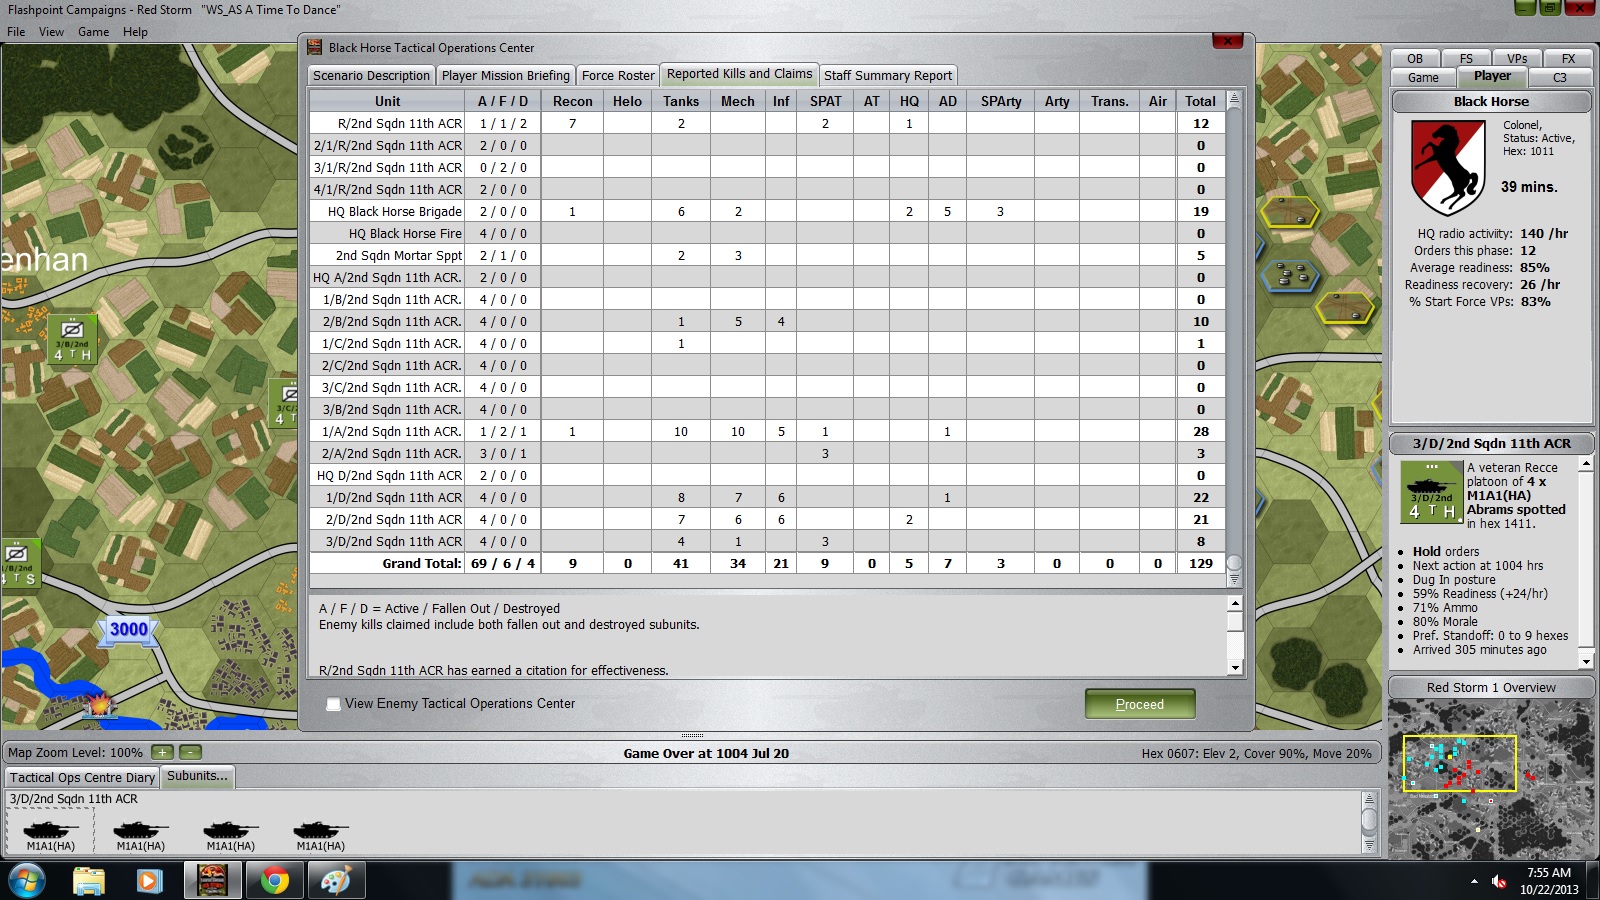This screenshot has width=1600, height=900.
Task: Open Google Chrome from the taskbar
Action: 274,881
